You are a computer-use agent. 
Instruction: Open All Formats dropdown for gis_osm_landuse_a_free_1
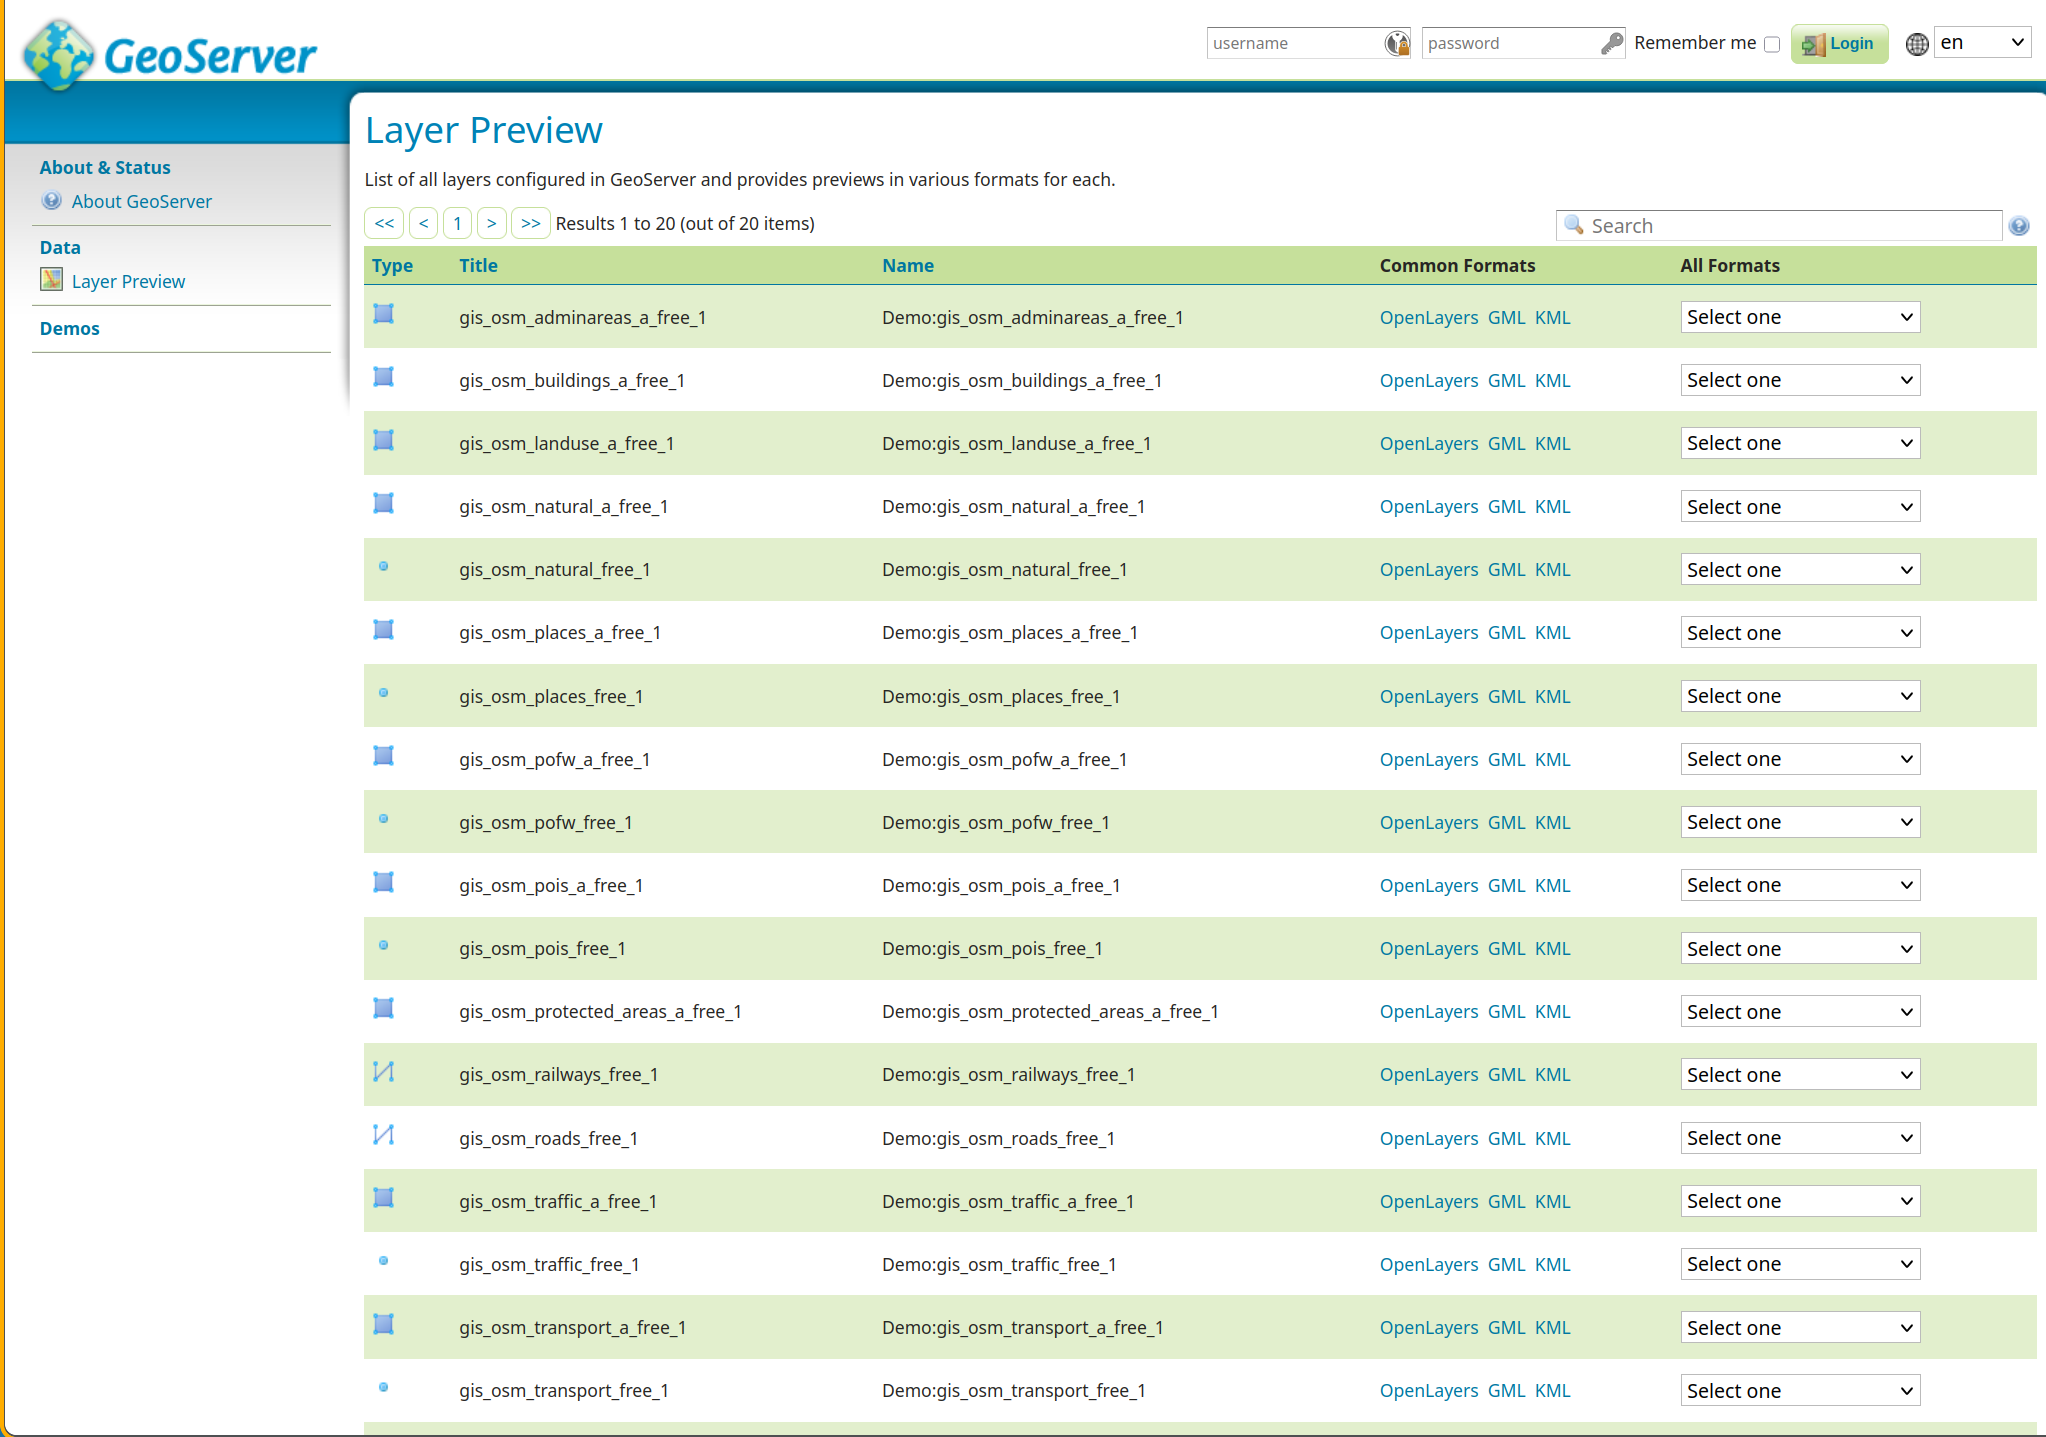pyautogui.click(x=1800, y=443)
